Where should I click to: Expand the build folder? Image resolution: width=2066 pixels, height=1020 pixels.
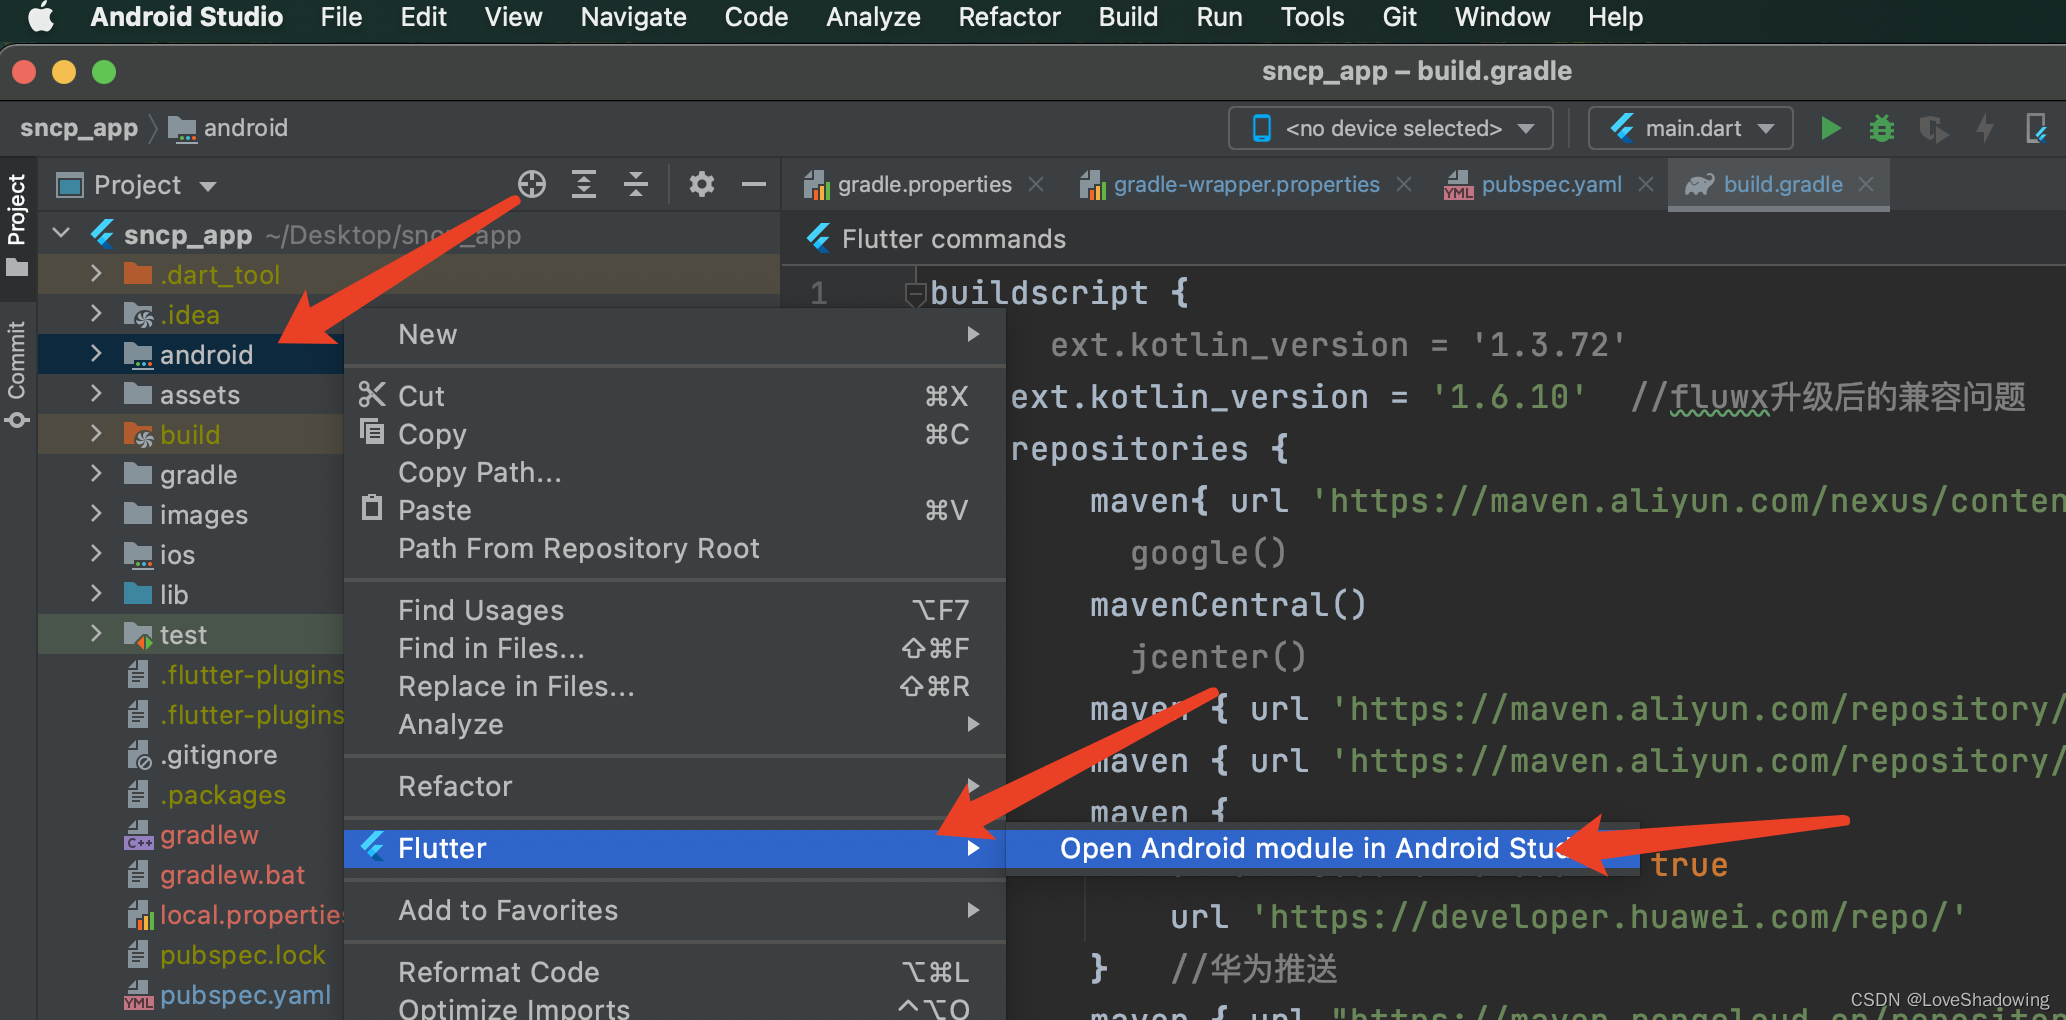96,434
